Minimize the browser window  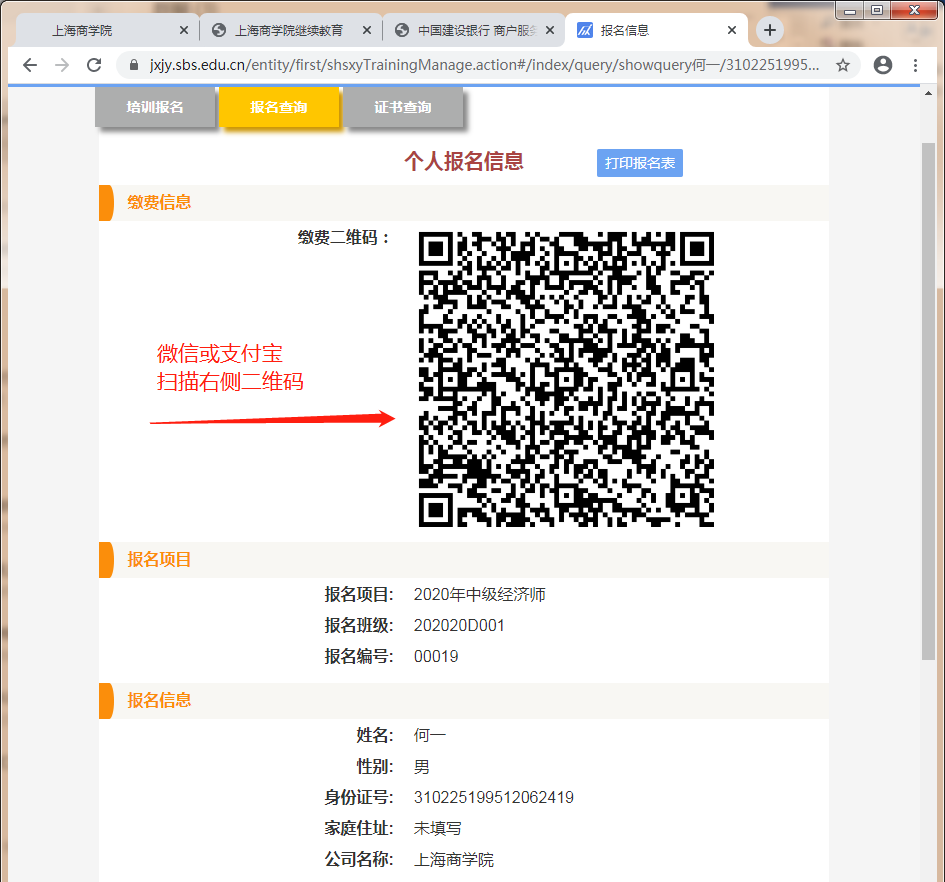click(850, 10)
